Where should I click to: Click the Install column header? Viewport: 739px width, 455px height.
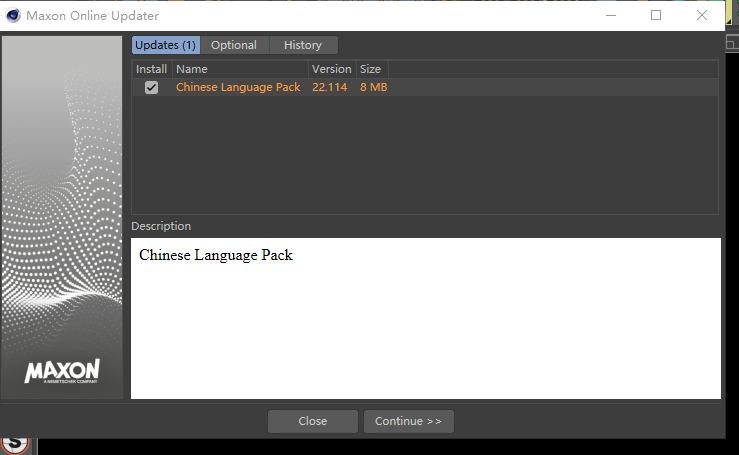152,69
